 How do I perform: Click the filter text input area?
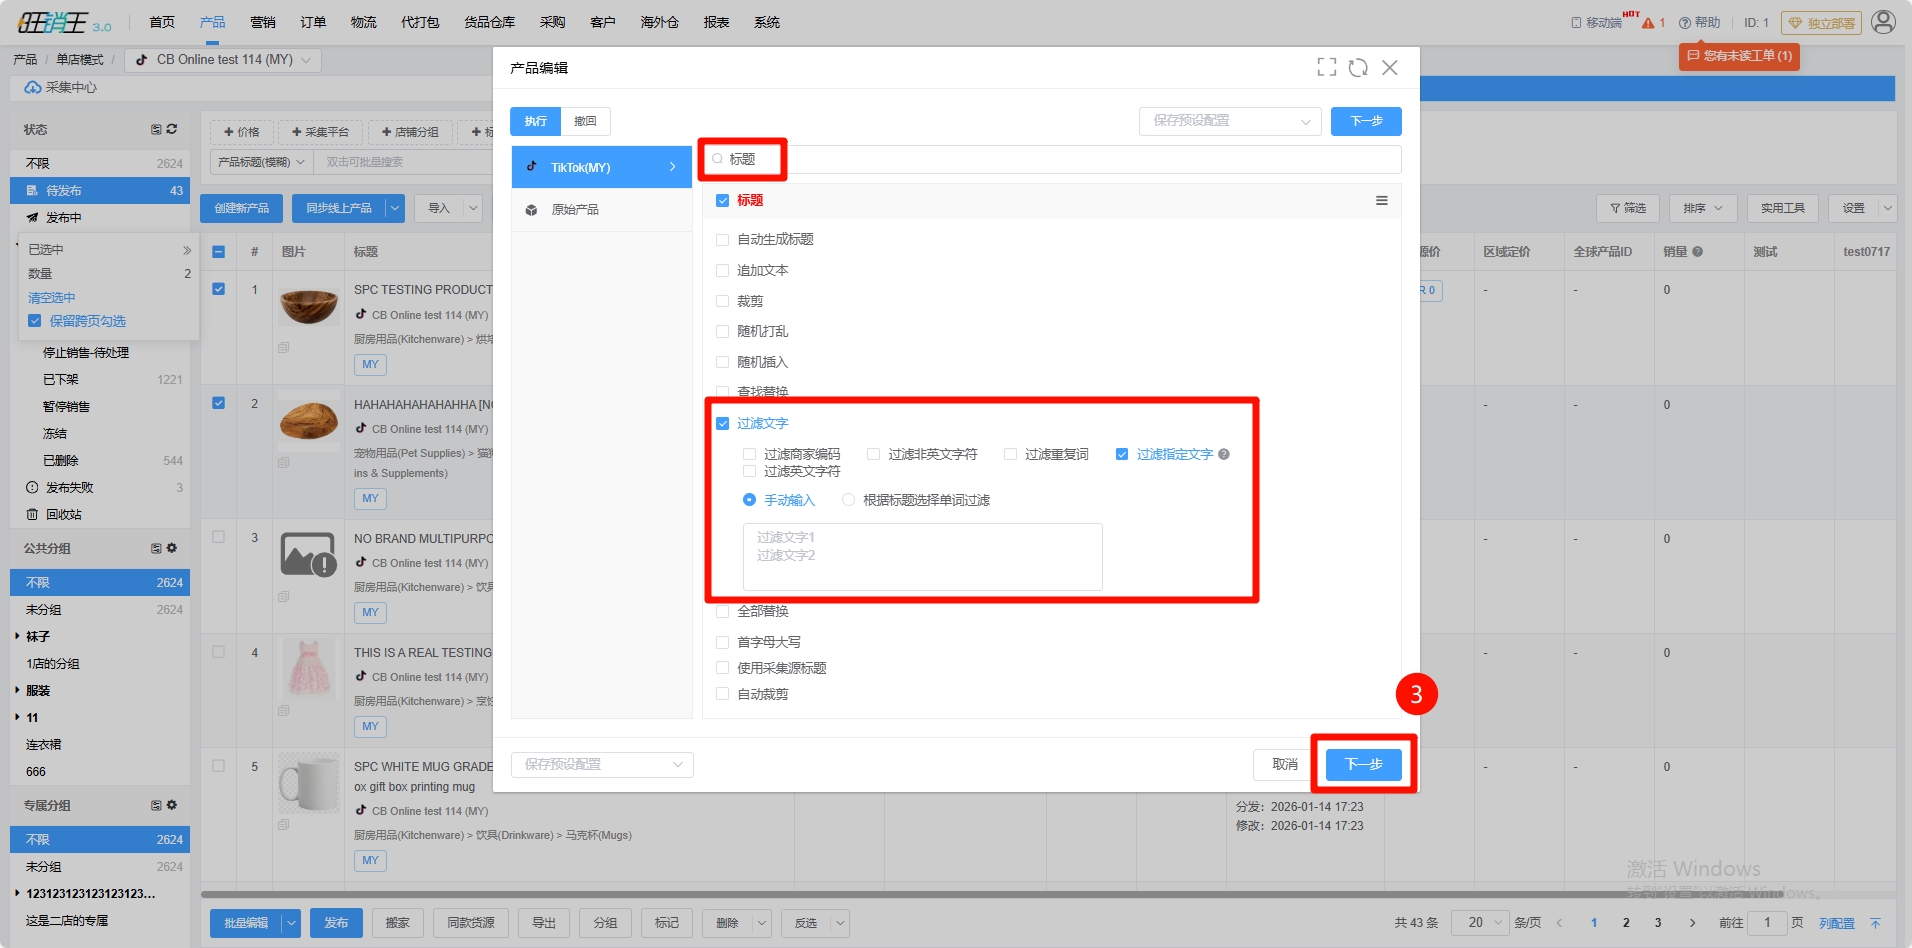point(922,556)
